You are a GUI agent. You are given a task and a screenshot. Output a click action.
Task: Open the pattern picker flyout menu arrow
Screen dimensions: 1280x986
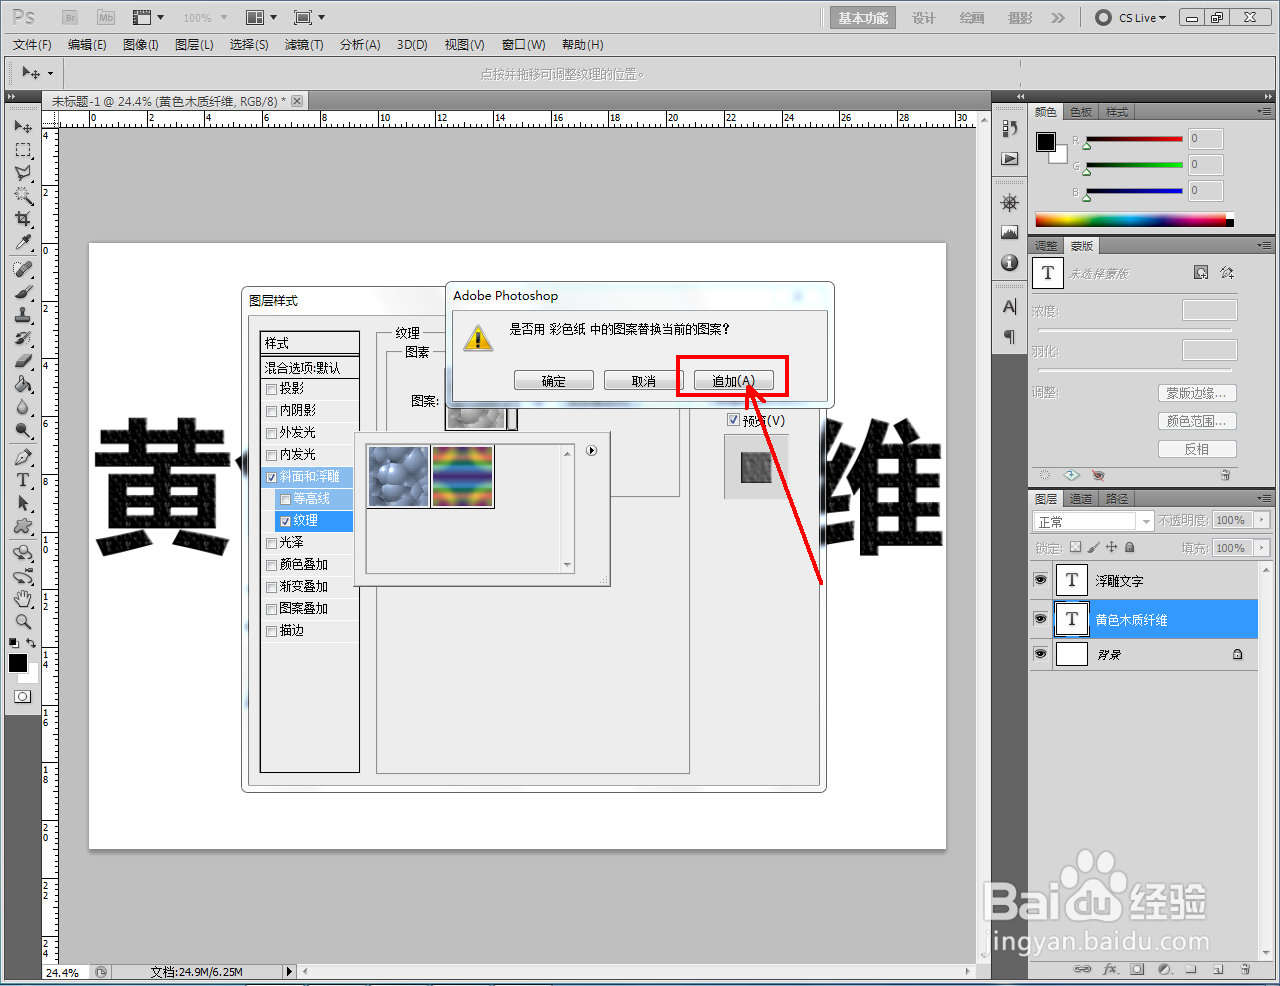[x=592, y=451]
